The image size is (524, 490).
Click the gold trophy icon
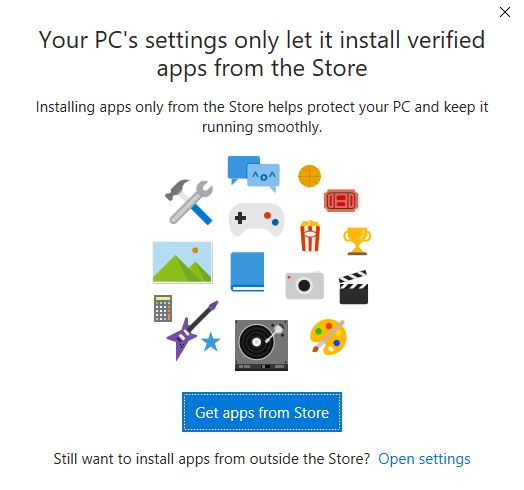coord(357,241)
